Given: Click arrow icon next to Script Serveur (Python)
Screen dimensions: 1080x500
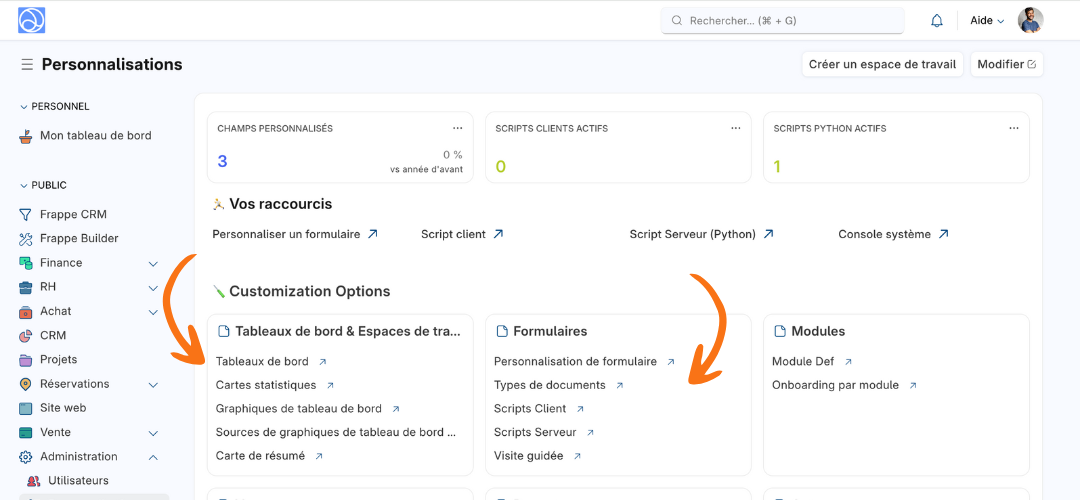Looking at the screenshot, I should 768,234.
